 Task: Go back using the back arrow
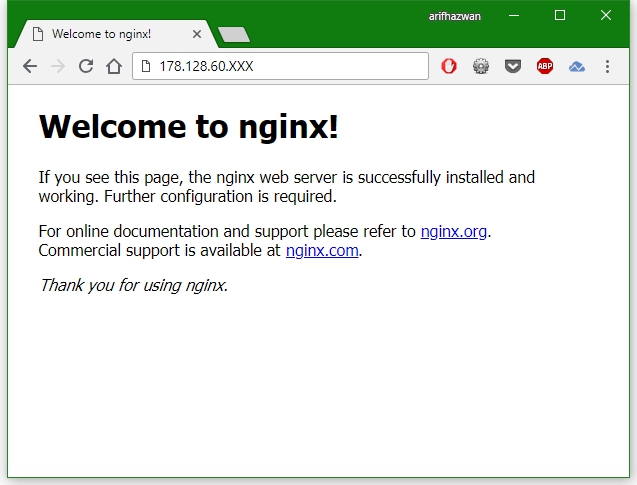(30, 66)
